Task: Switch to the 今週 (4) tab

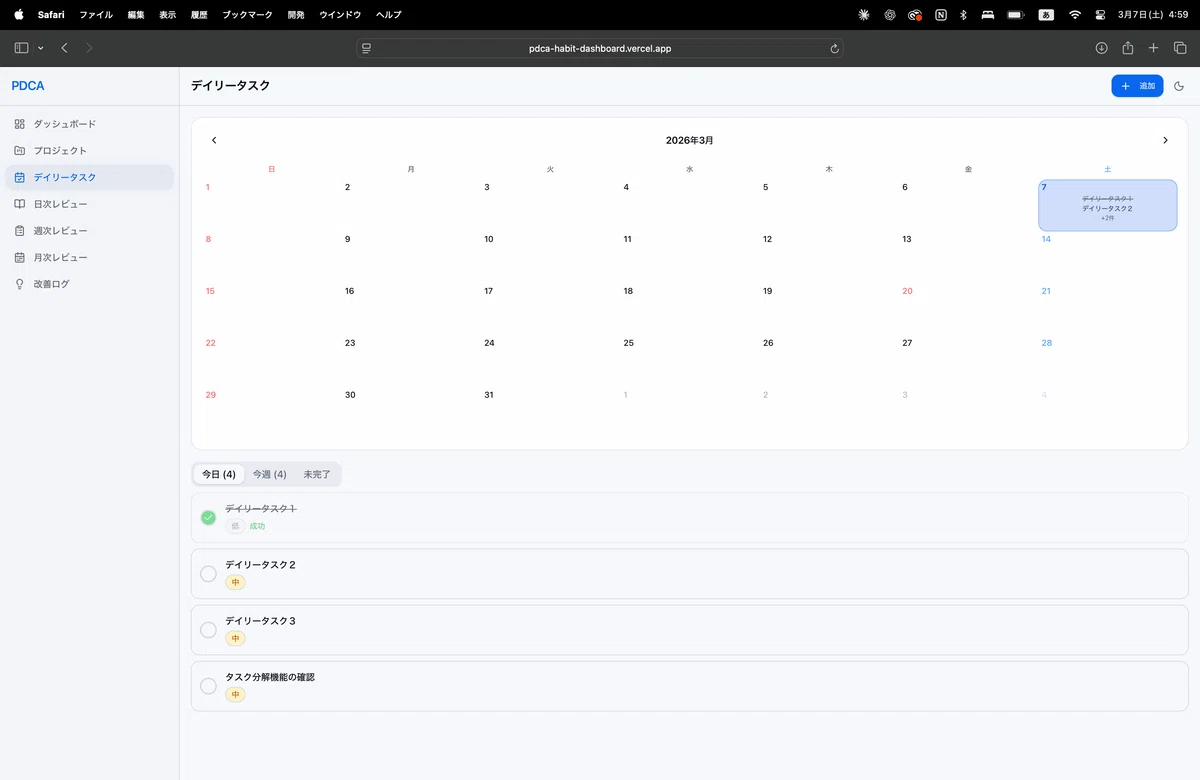Action: [270, 474]
